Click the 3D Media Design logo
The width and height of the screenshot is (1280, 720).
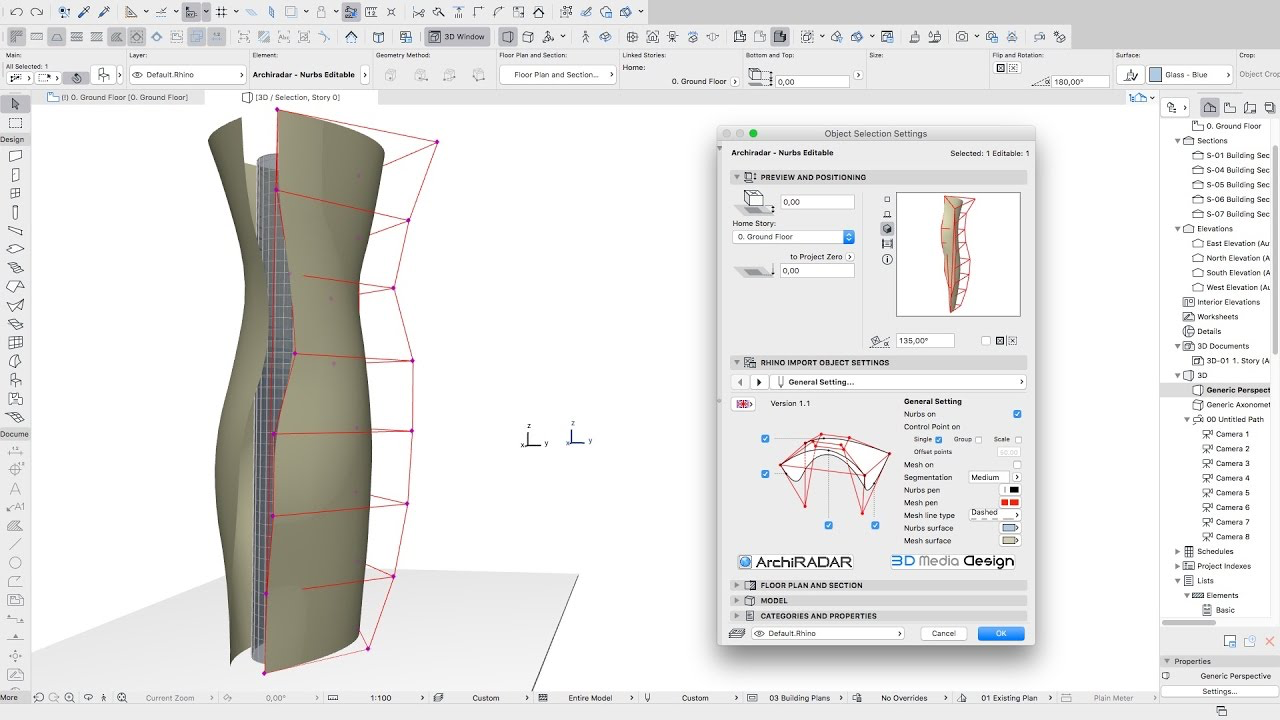[953, 561]
